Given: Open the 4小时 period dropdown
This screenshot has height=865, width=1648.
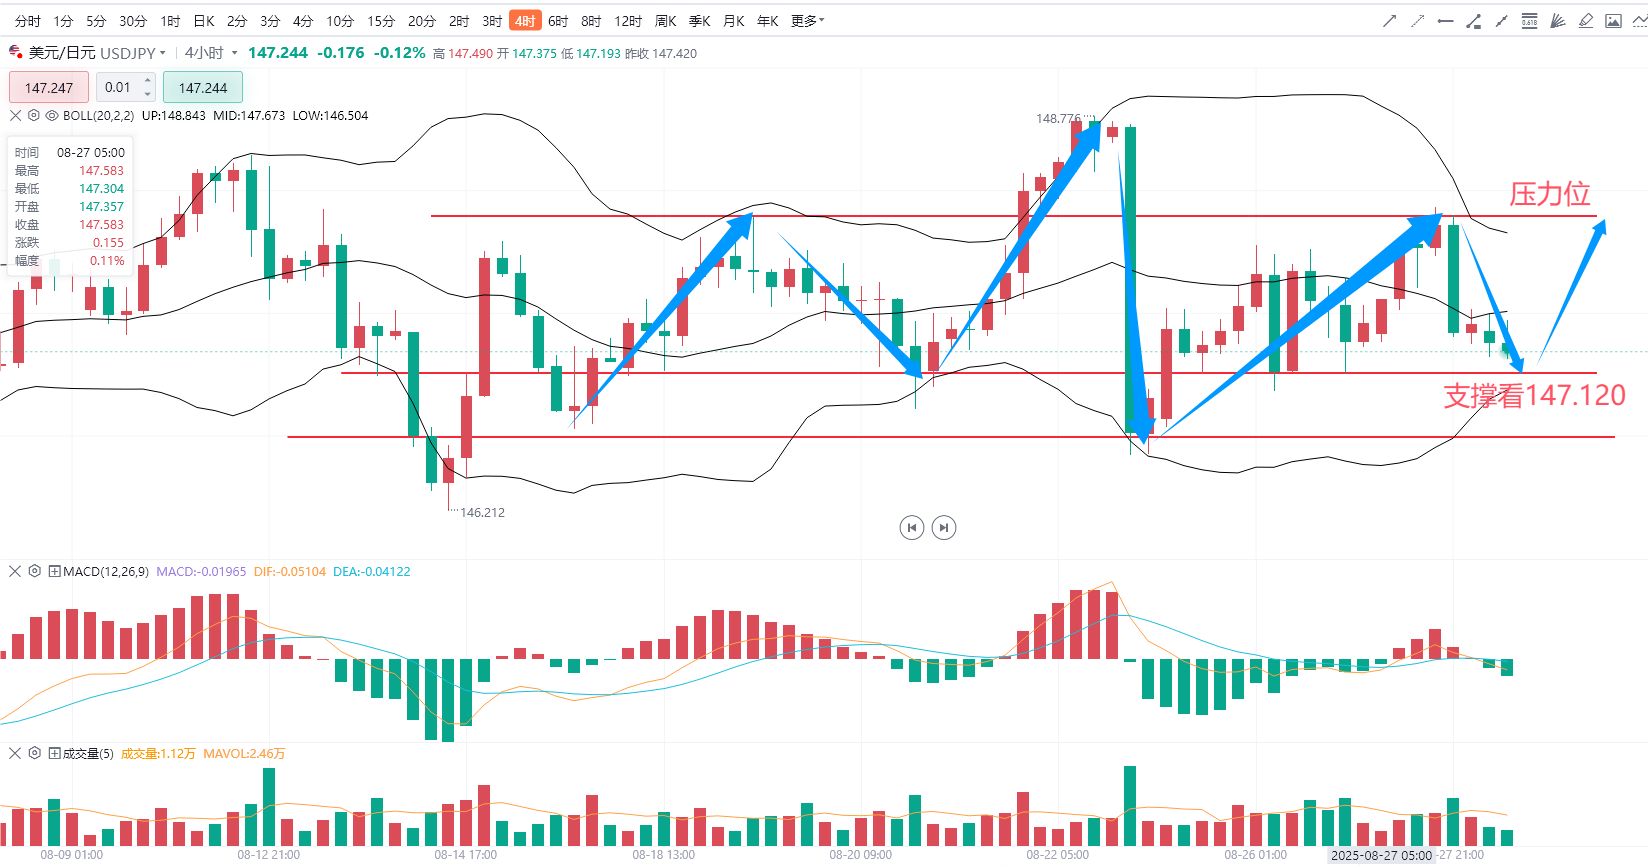Looking at the screenshot, I should pos(234,53).
